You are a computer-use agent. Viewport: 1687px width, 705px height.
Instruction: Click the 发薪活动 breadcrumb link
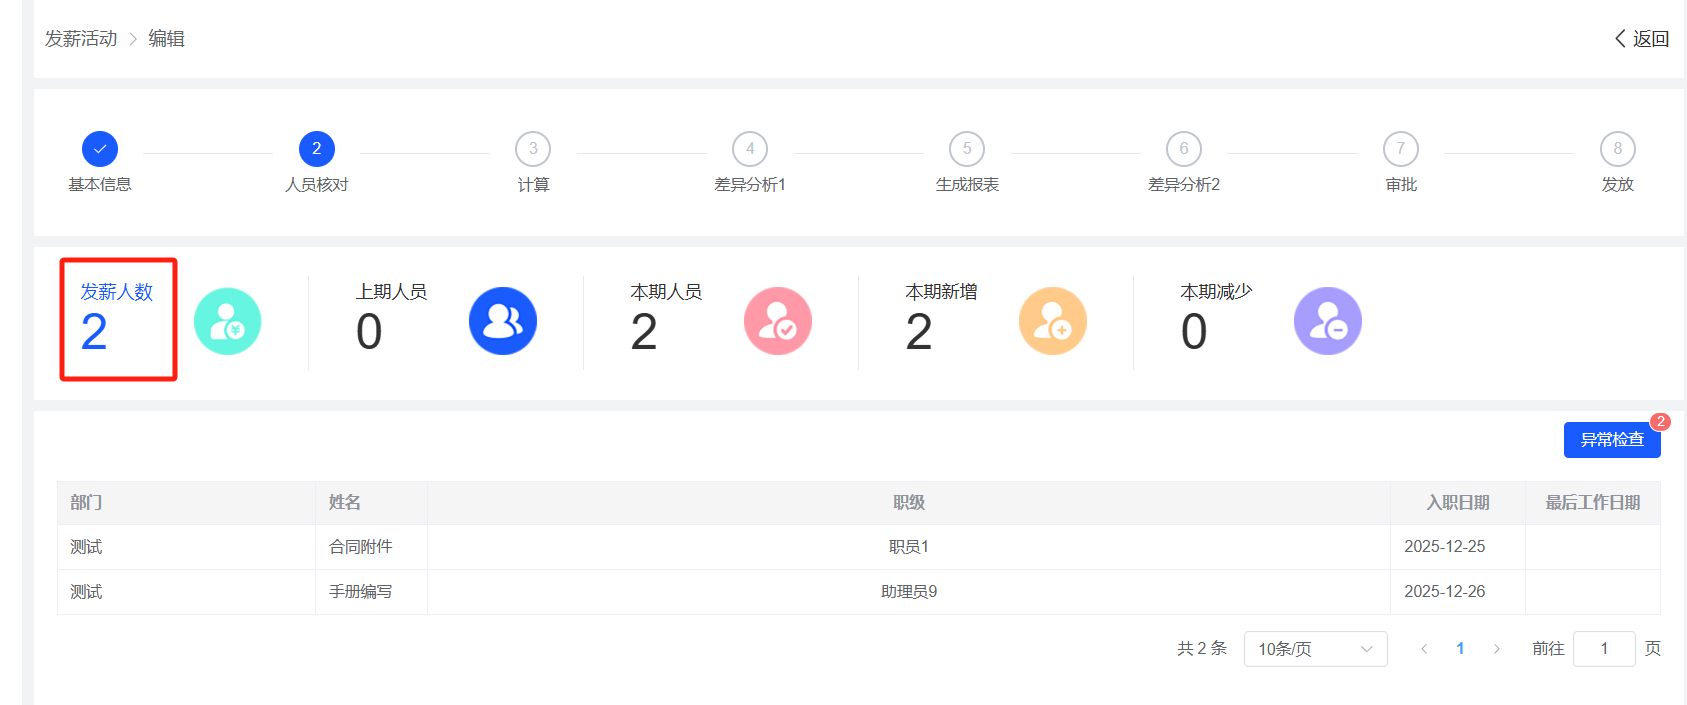[81, 39]
